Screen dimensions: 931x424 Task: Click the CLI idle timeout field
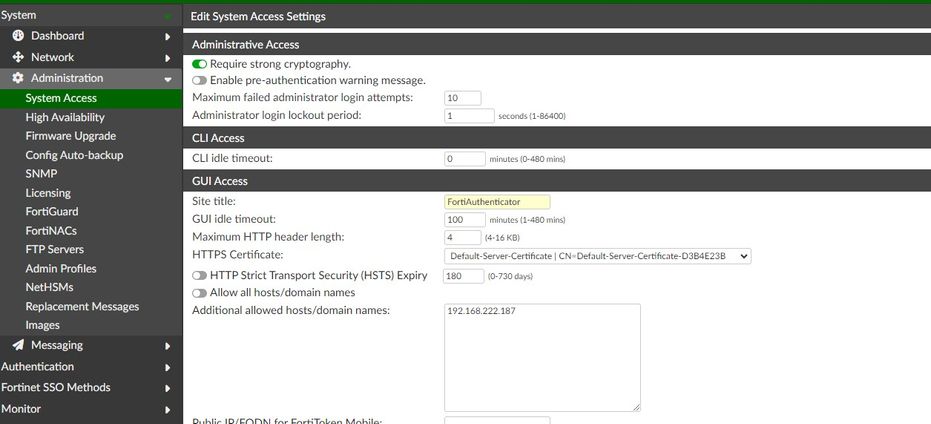click(465, 159)
